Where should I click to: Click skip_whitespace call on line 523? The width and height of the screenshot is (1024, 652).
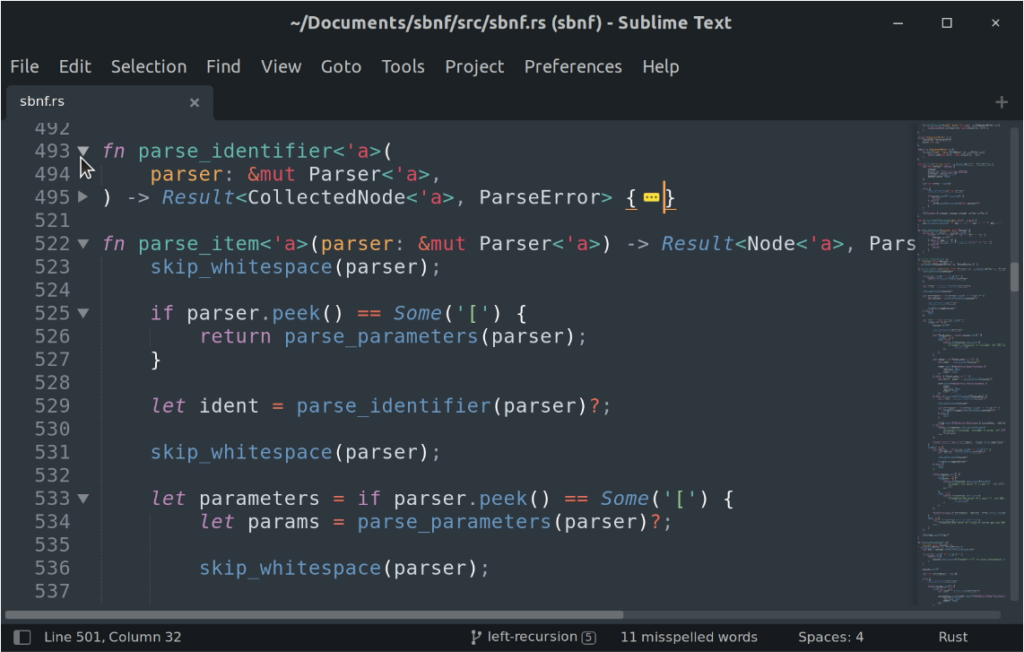(241, 267)
